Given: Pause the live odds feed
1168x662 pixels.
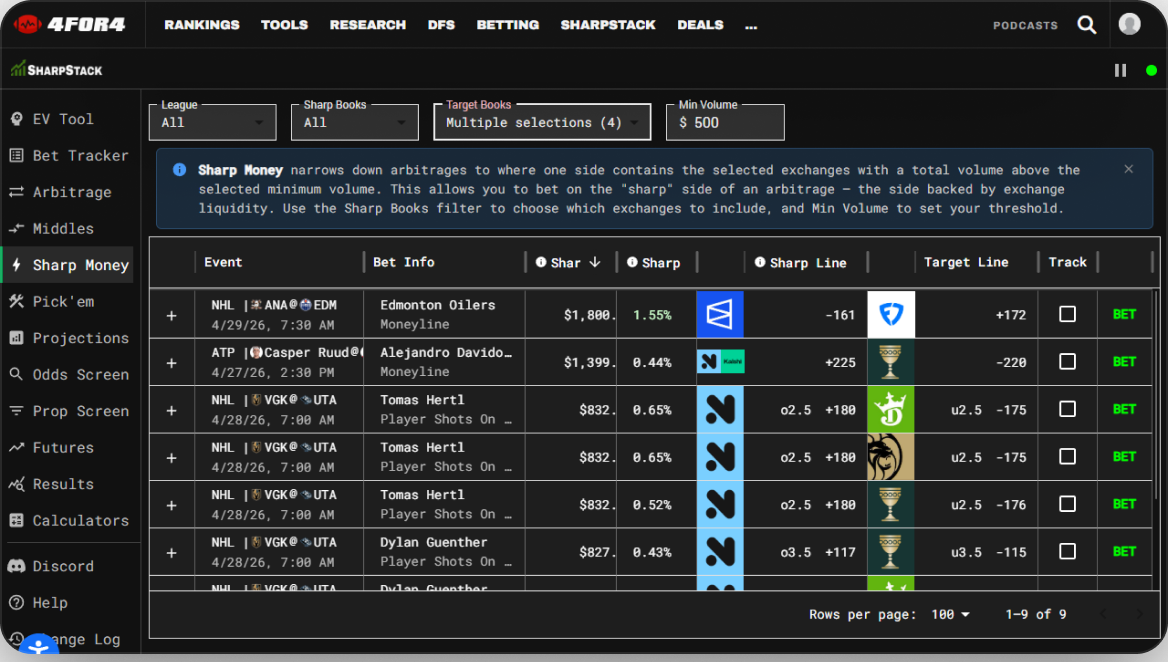Looking at the screenshot, I should (x=1120, y=70).
